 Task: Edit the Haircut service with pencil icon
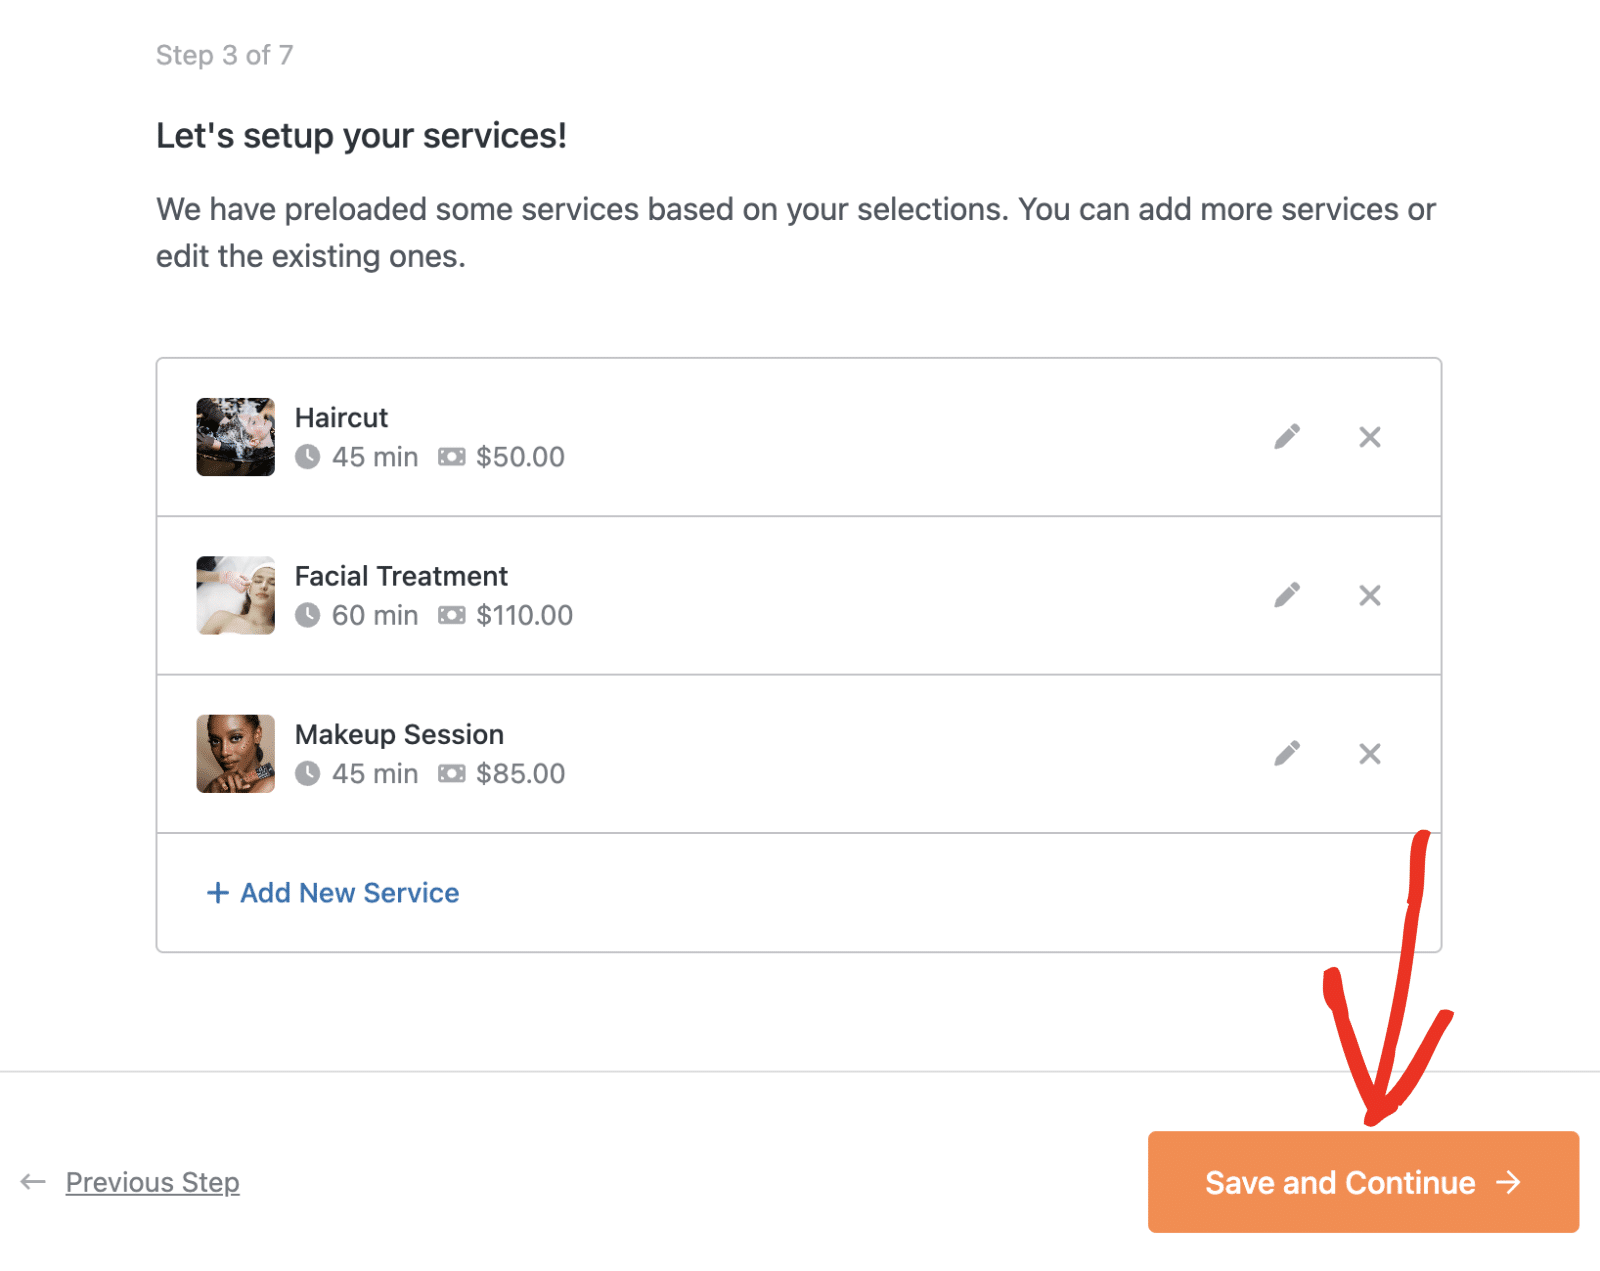coord(1287,437)
